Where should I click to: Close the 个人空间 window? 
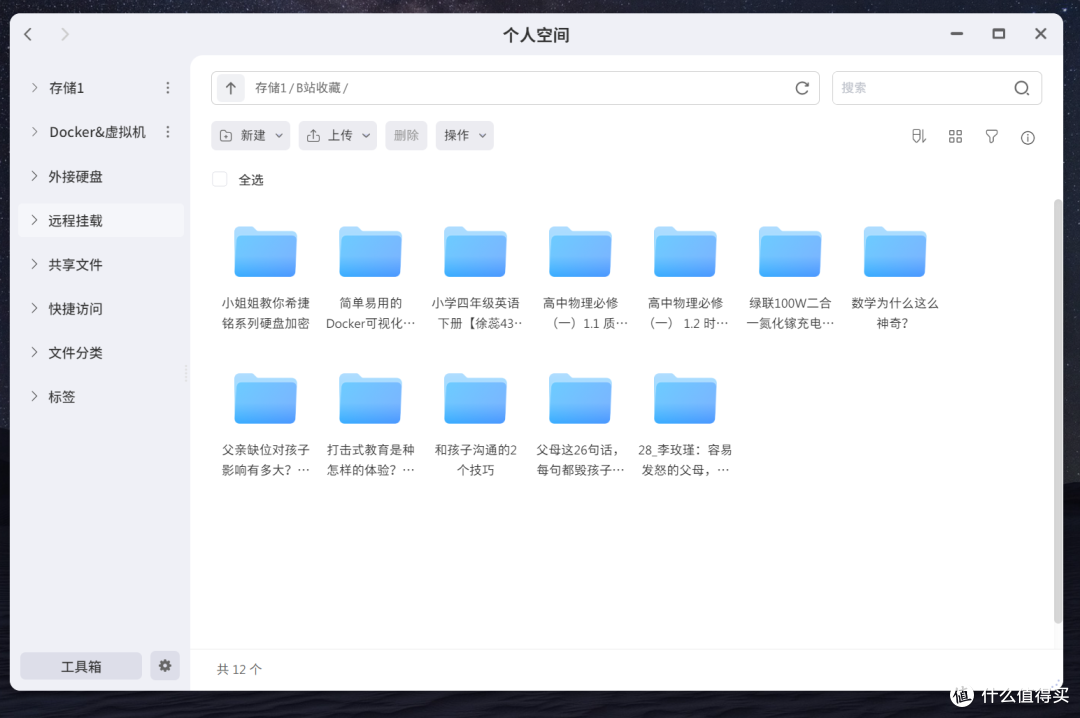1041,34
